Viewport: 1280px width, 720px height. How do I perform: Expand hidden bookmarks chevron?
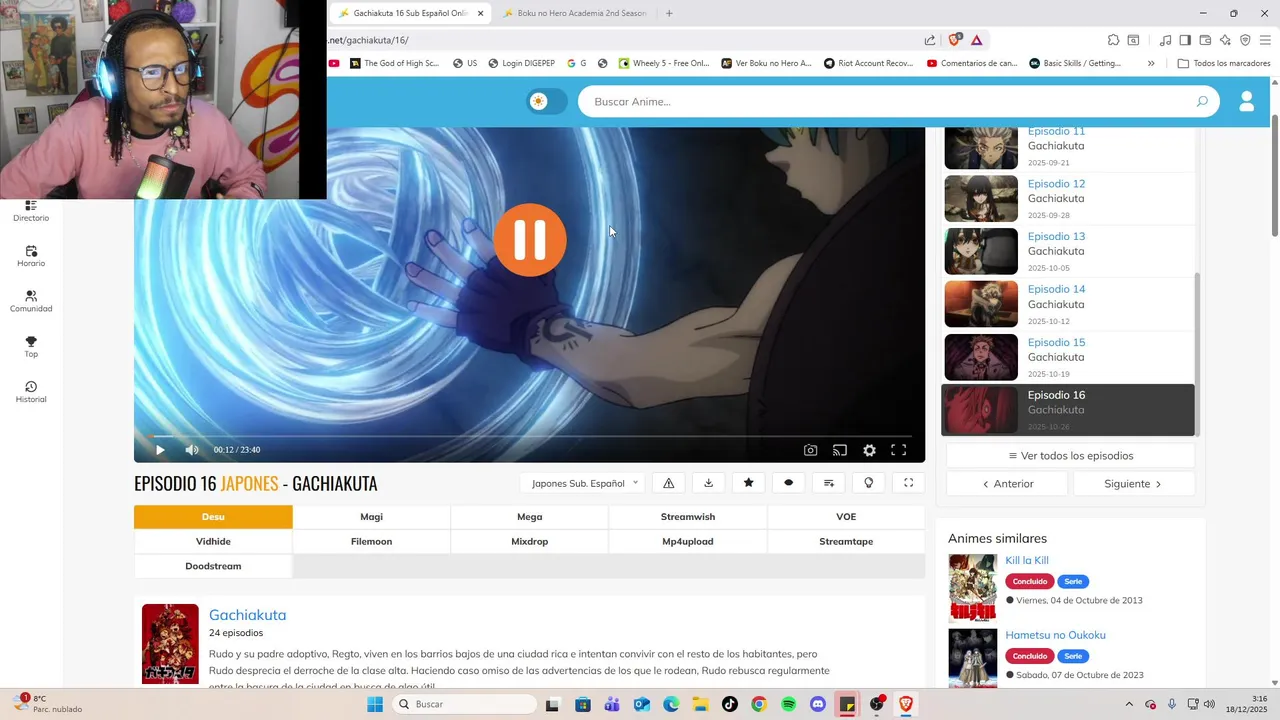1151,63
